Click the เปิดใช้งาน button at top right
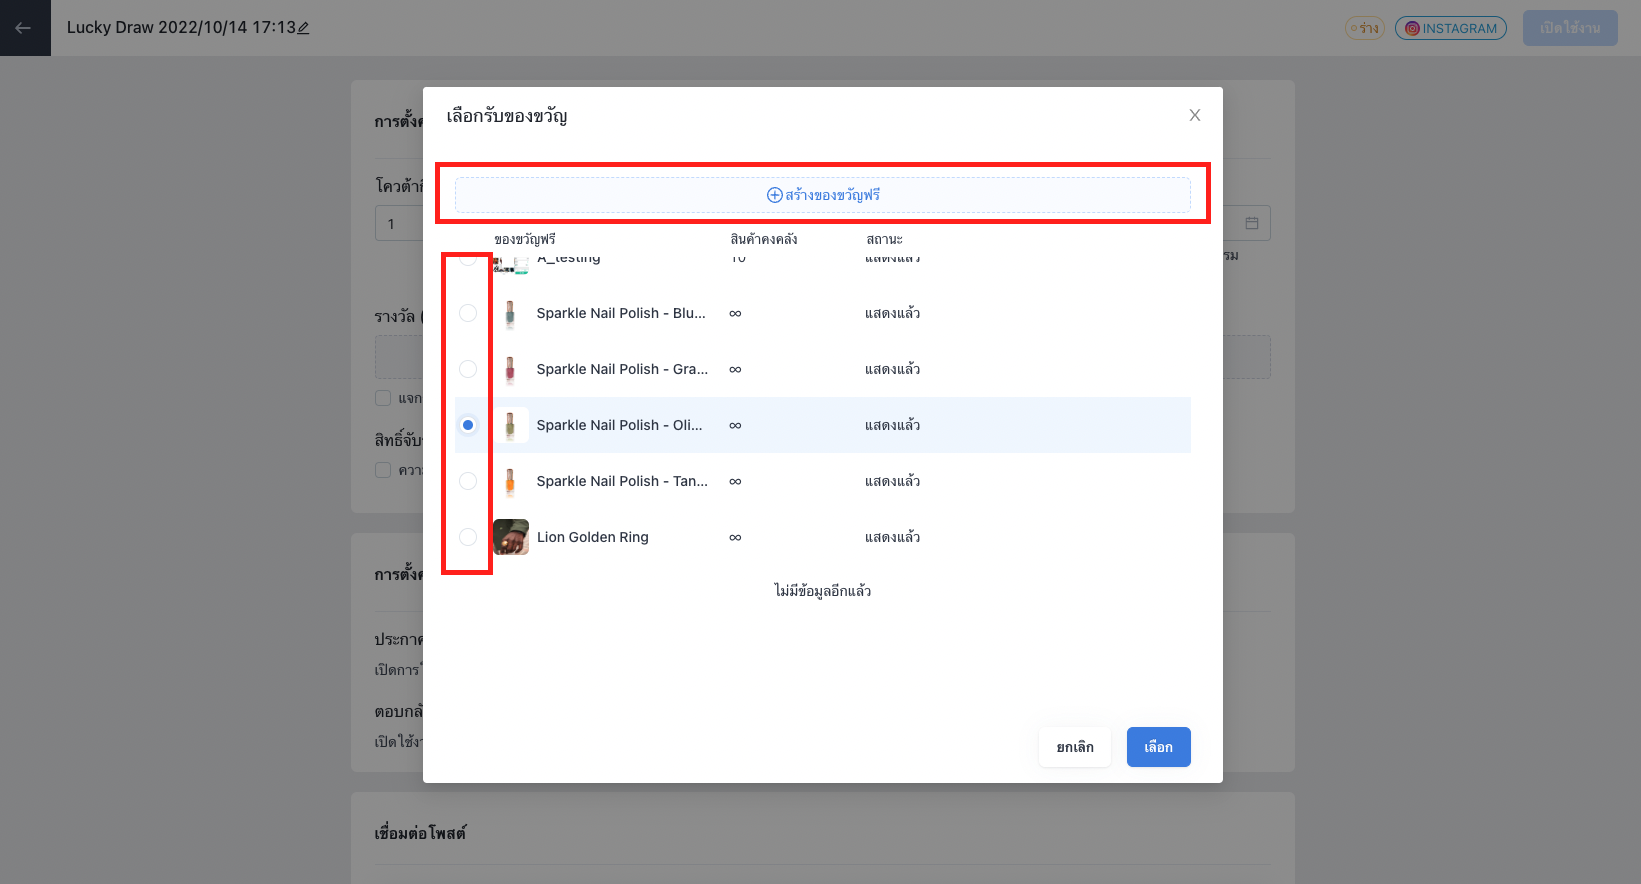 (x=1570, y=28)
